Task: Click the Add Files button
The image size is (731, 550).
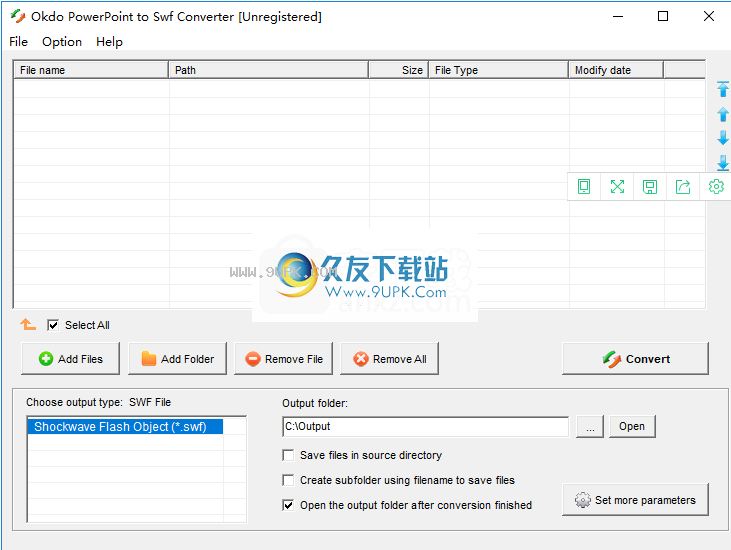Action: pos(70,358)
